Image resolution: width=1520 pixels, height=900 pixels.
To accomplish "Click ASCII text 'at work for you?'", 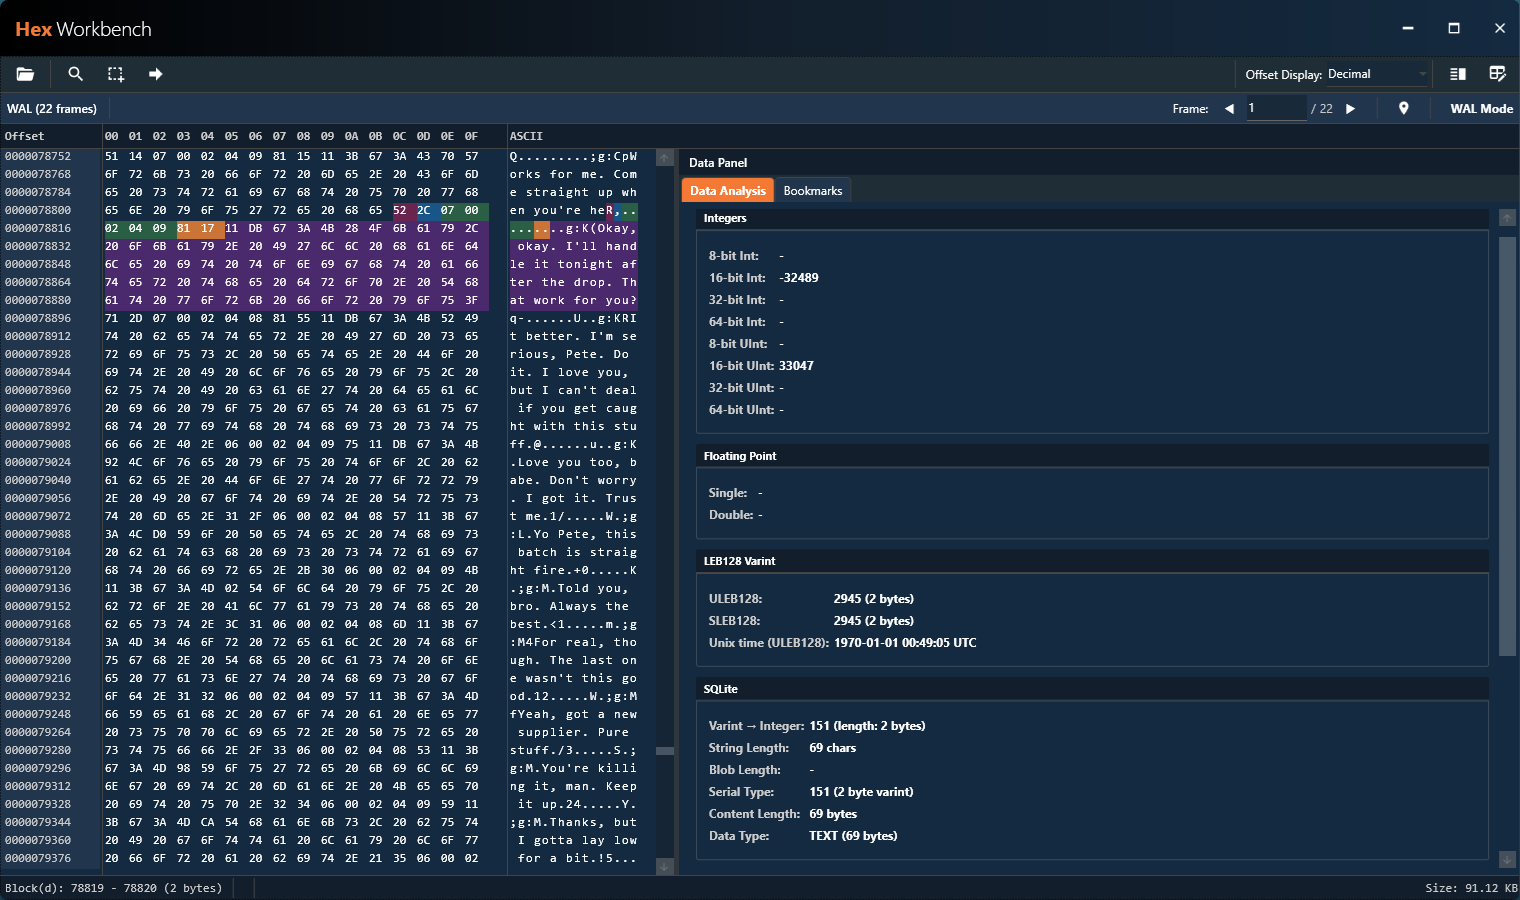I will click(x=573, y=300).
